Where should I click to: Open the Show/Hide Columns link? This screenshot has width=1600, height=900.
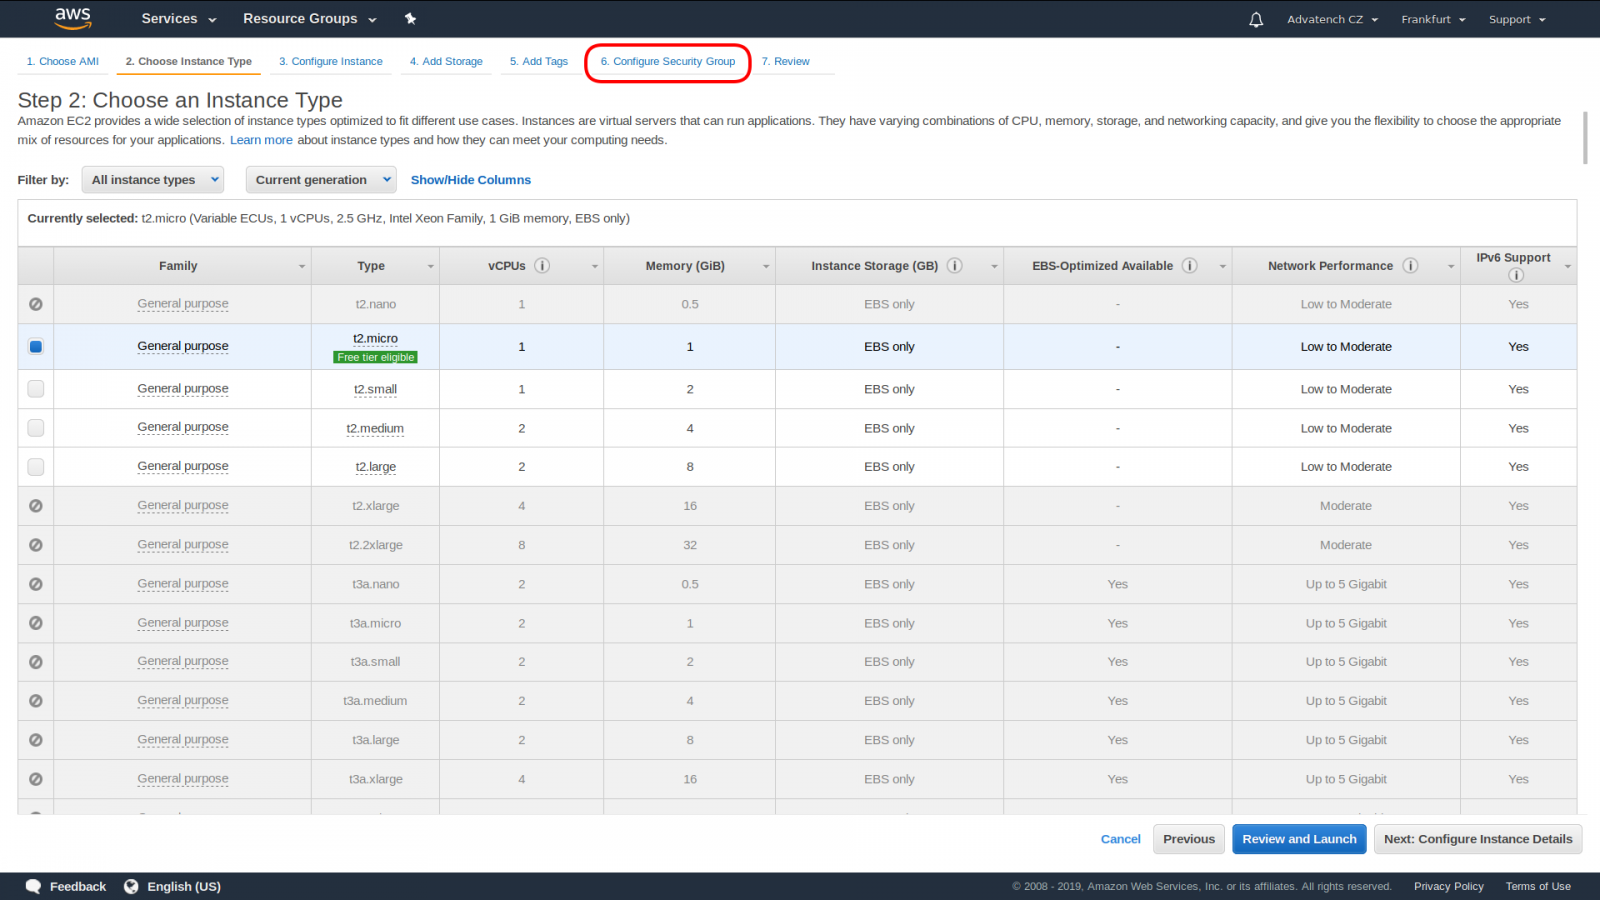[470, 180]
